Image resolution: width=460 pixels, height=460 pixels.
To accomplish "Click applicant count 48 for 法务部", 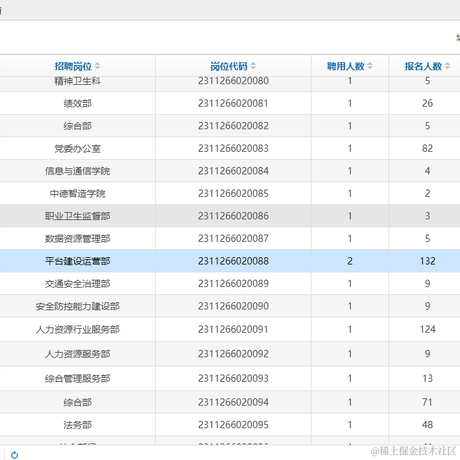I will click(x=427, y=425).
